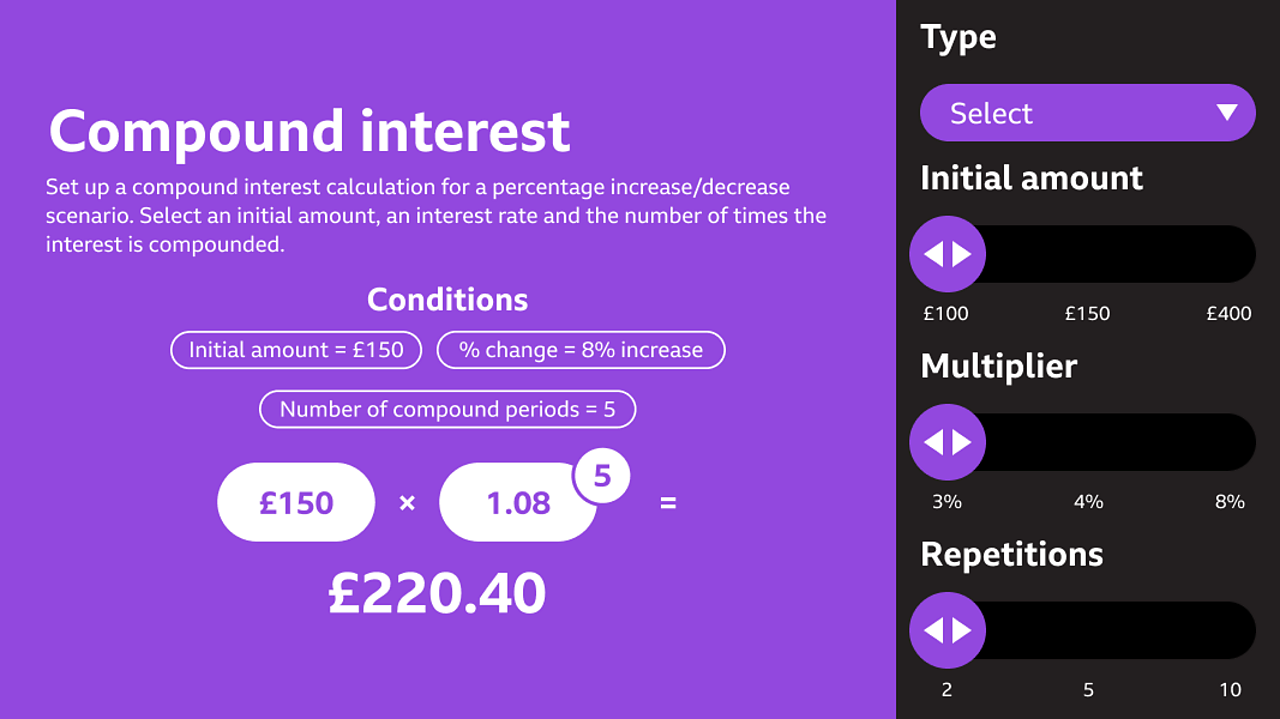Click right arrow on Repetitions slider handle
This screenshot has width=1280, height=719.
[x=962, y=630]
